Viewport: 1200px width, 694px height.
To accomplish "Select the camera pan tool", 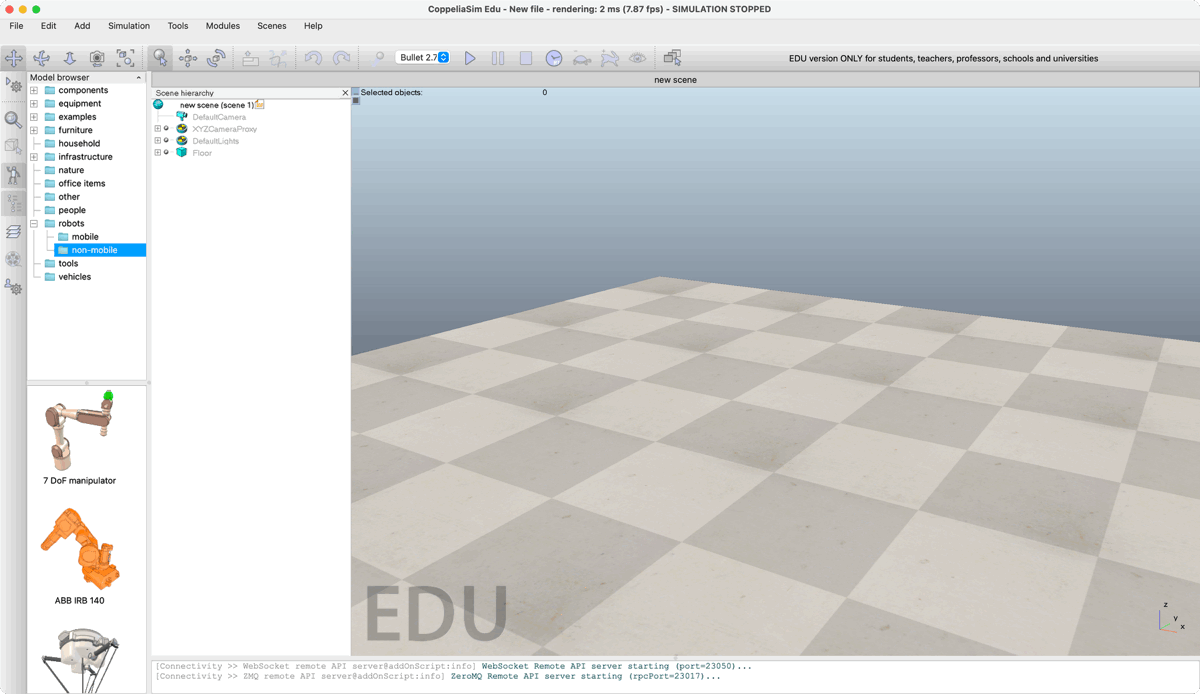I will pos(14,58).
